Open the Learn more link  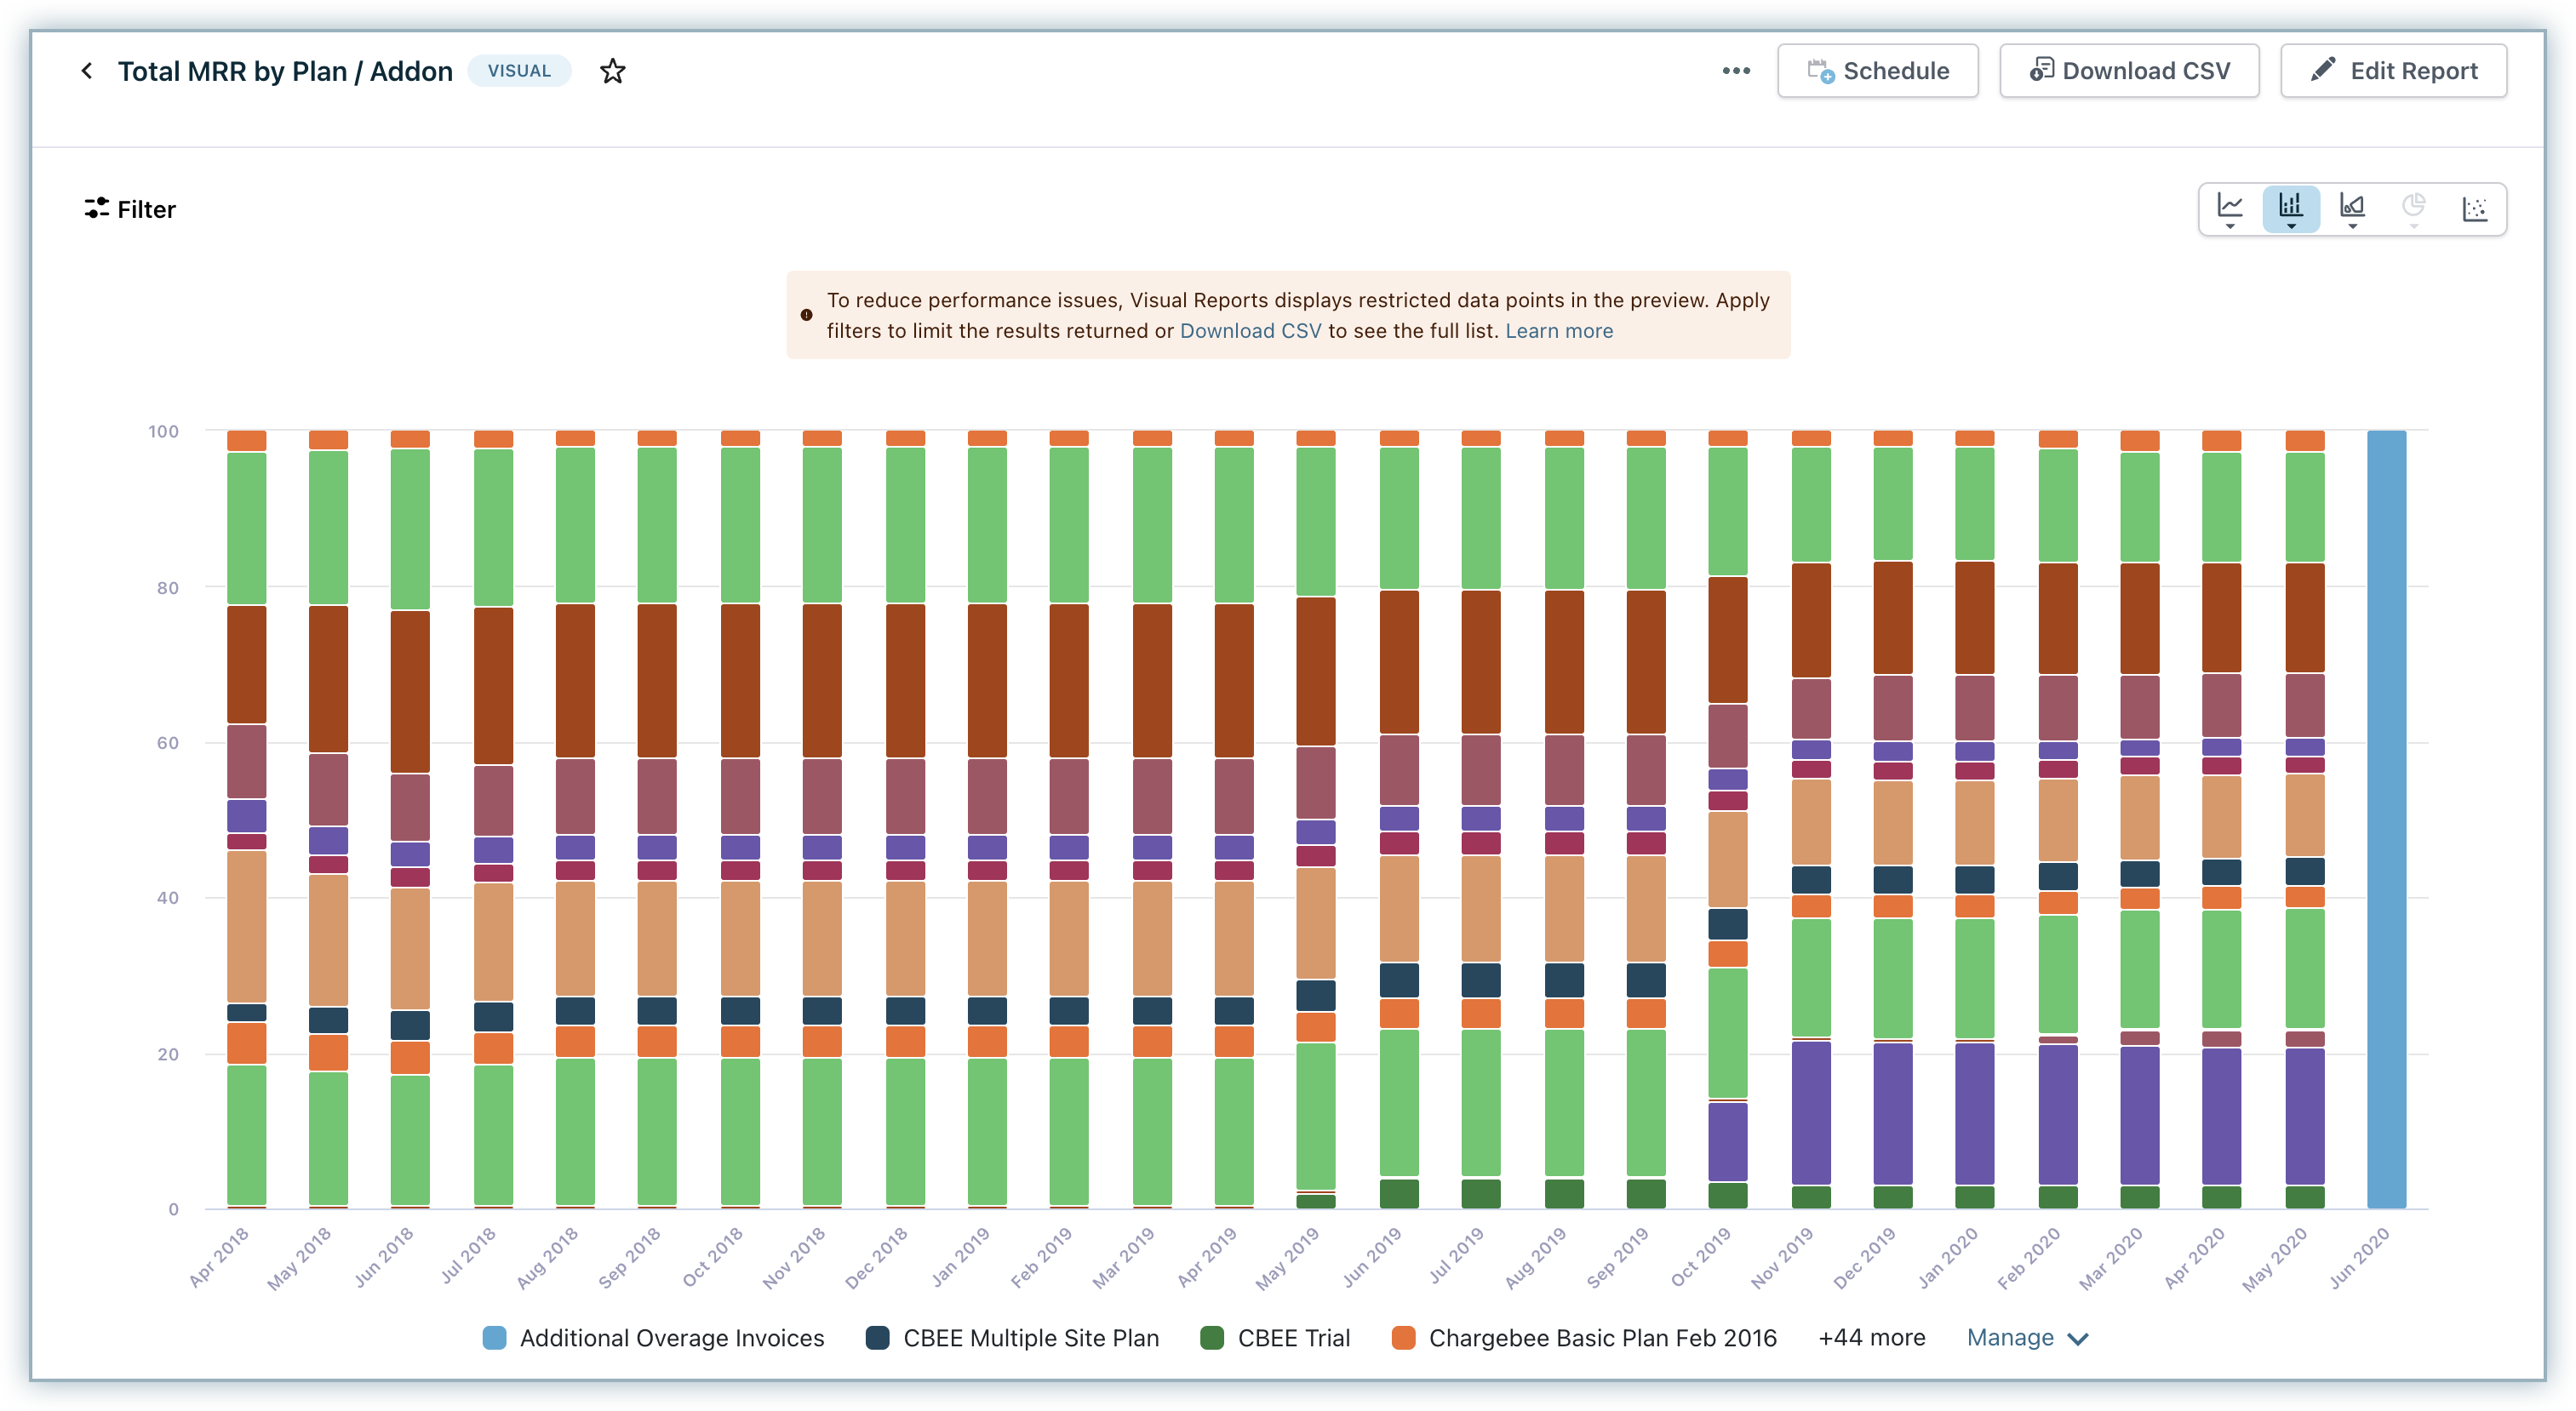click(x=1559, y=331)
